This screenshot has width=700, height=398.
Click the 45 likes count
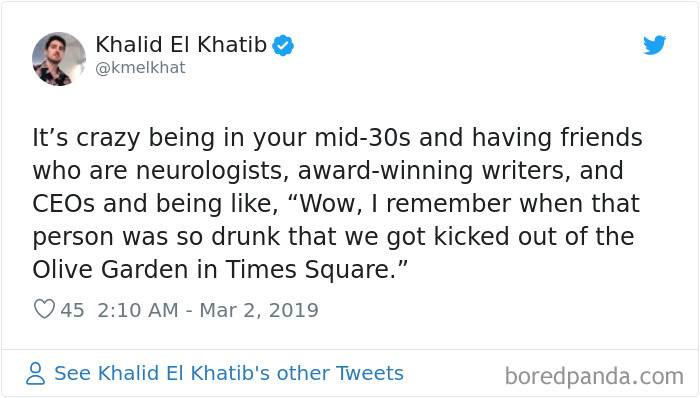coord(72,310)
